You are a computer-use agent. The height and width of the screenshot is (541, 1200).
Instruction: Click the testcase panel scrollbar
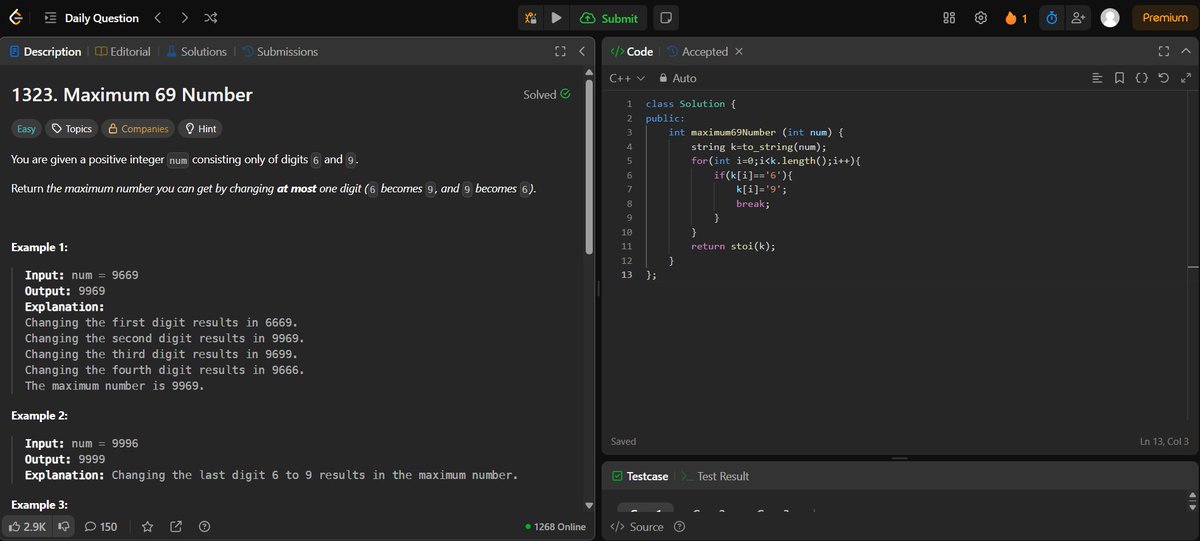1191,503
